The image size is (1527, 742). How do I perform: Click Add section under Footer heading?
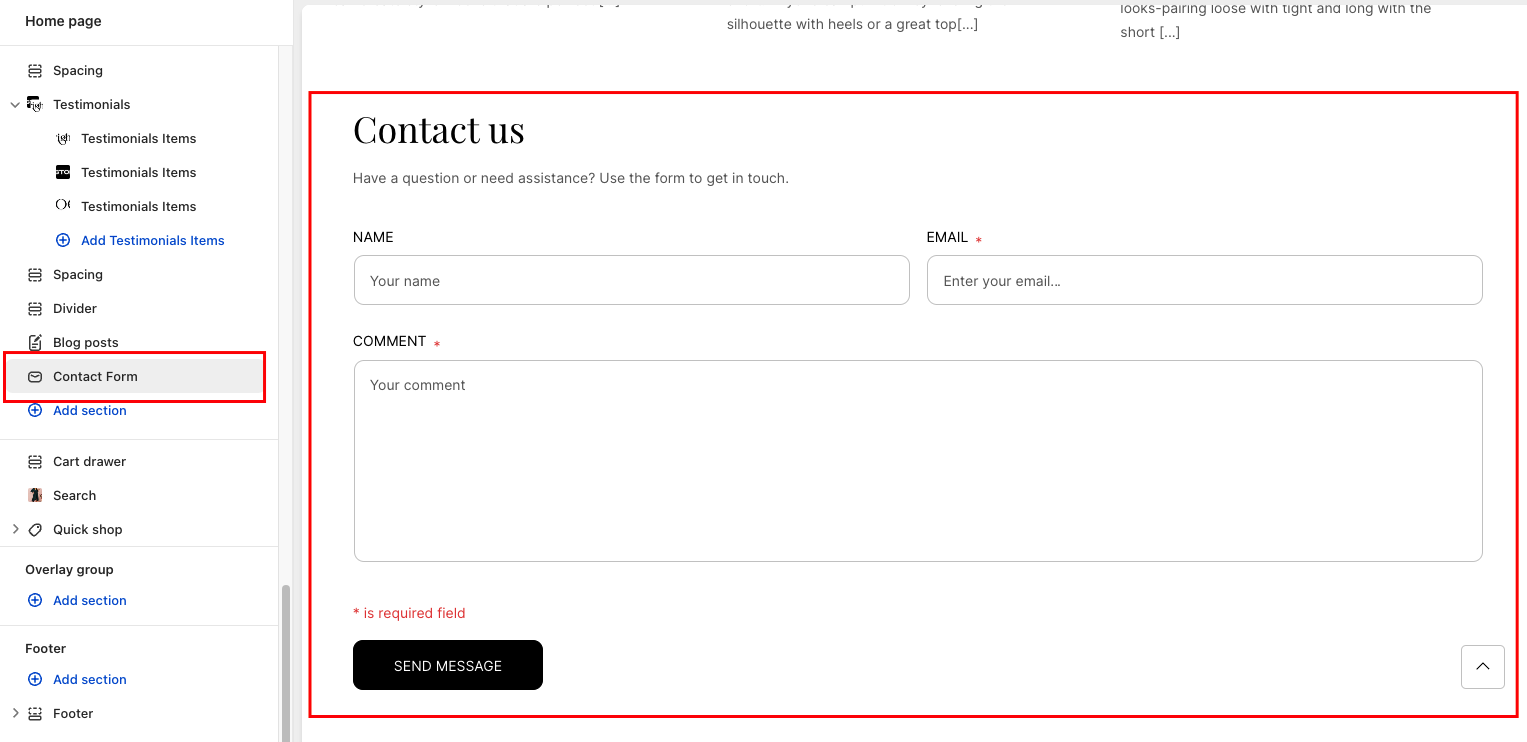coord(89,680)
